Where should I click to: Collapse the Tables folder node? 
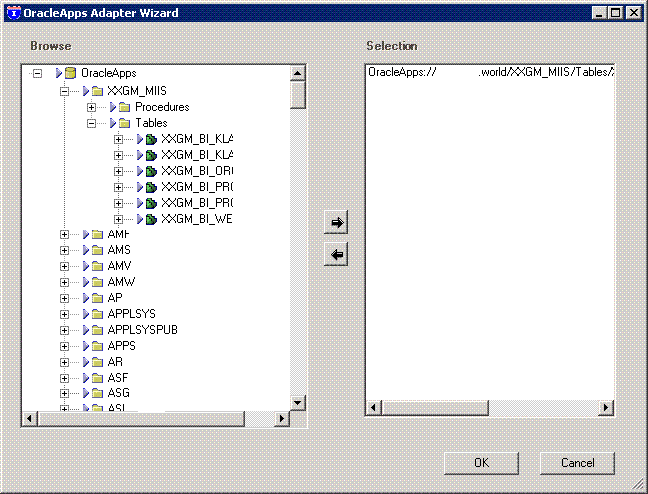point(92,123)
